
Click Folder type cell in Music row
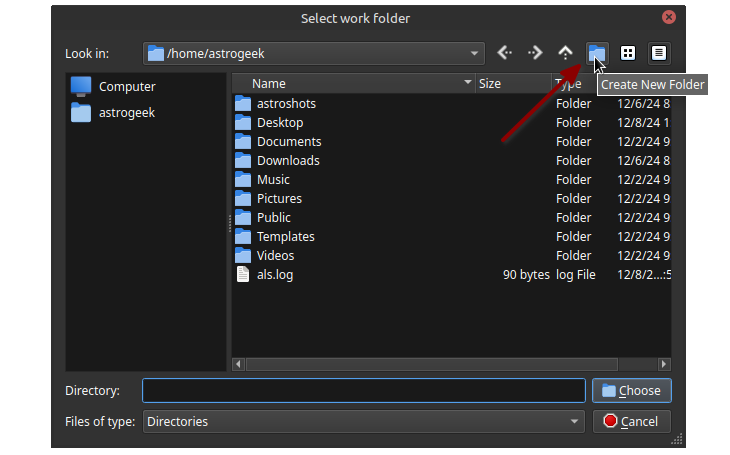574,179
